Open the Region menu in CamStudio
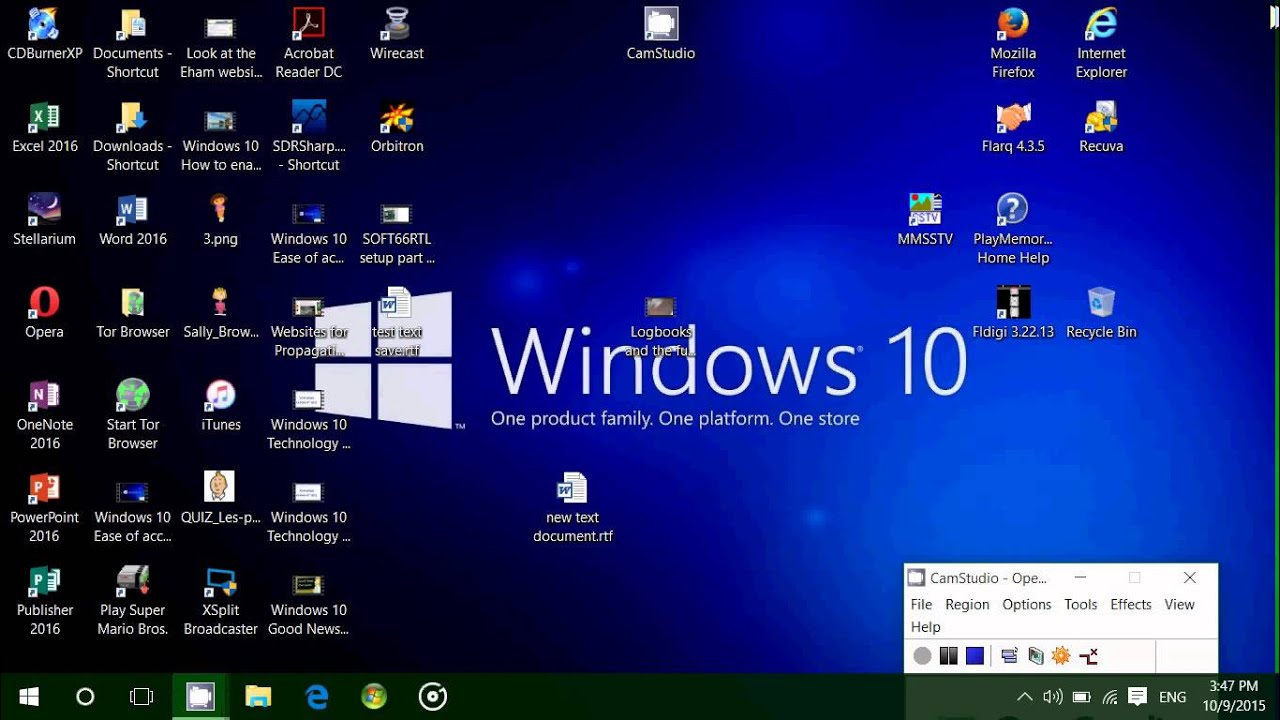The image size is (1280, 720). [x=967, y=604]
